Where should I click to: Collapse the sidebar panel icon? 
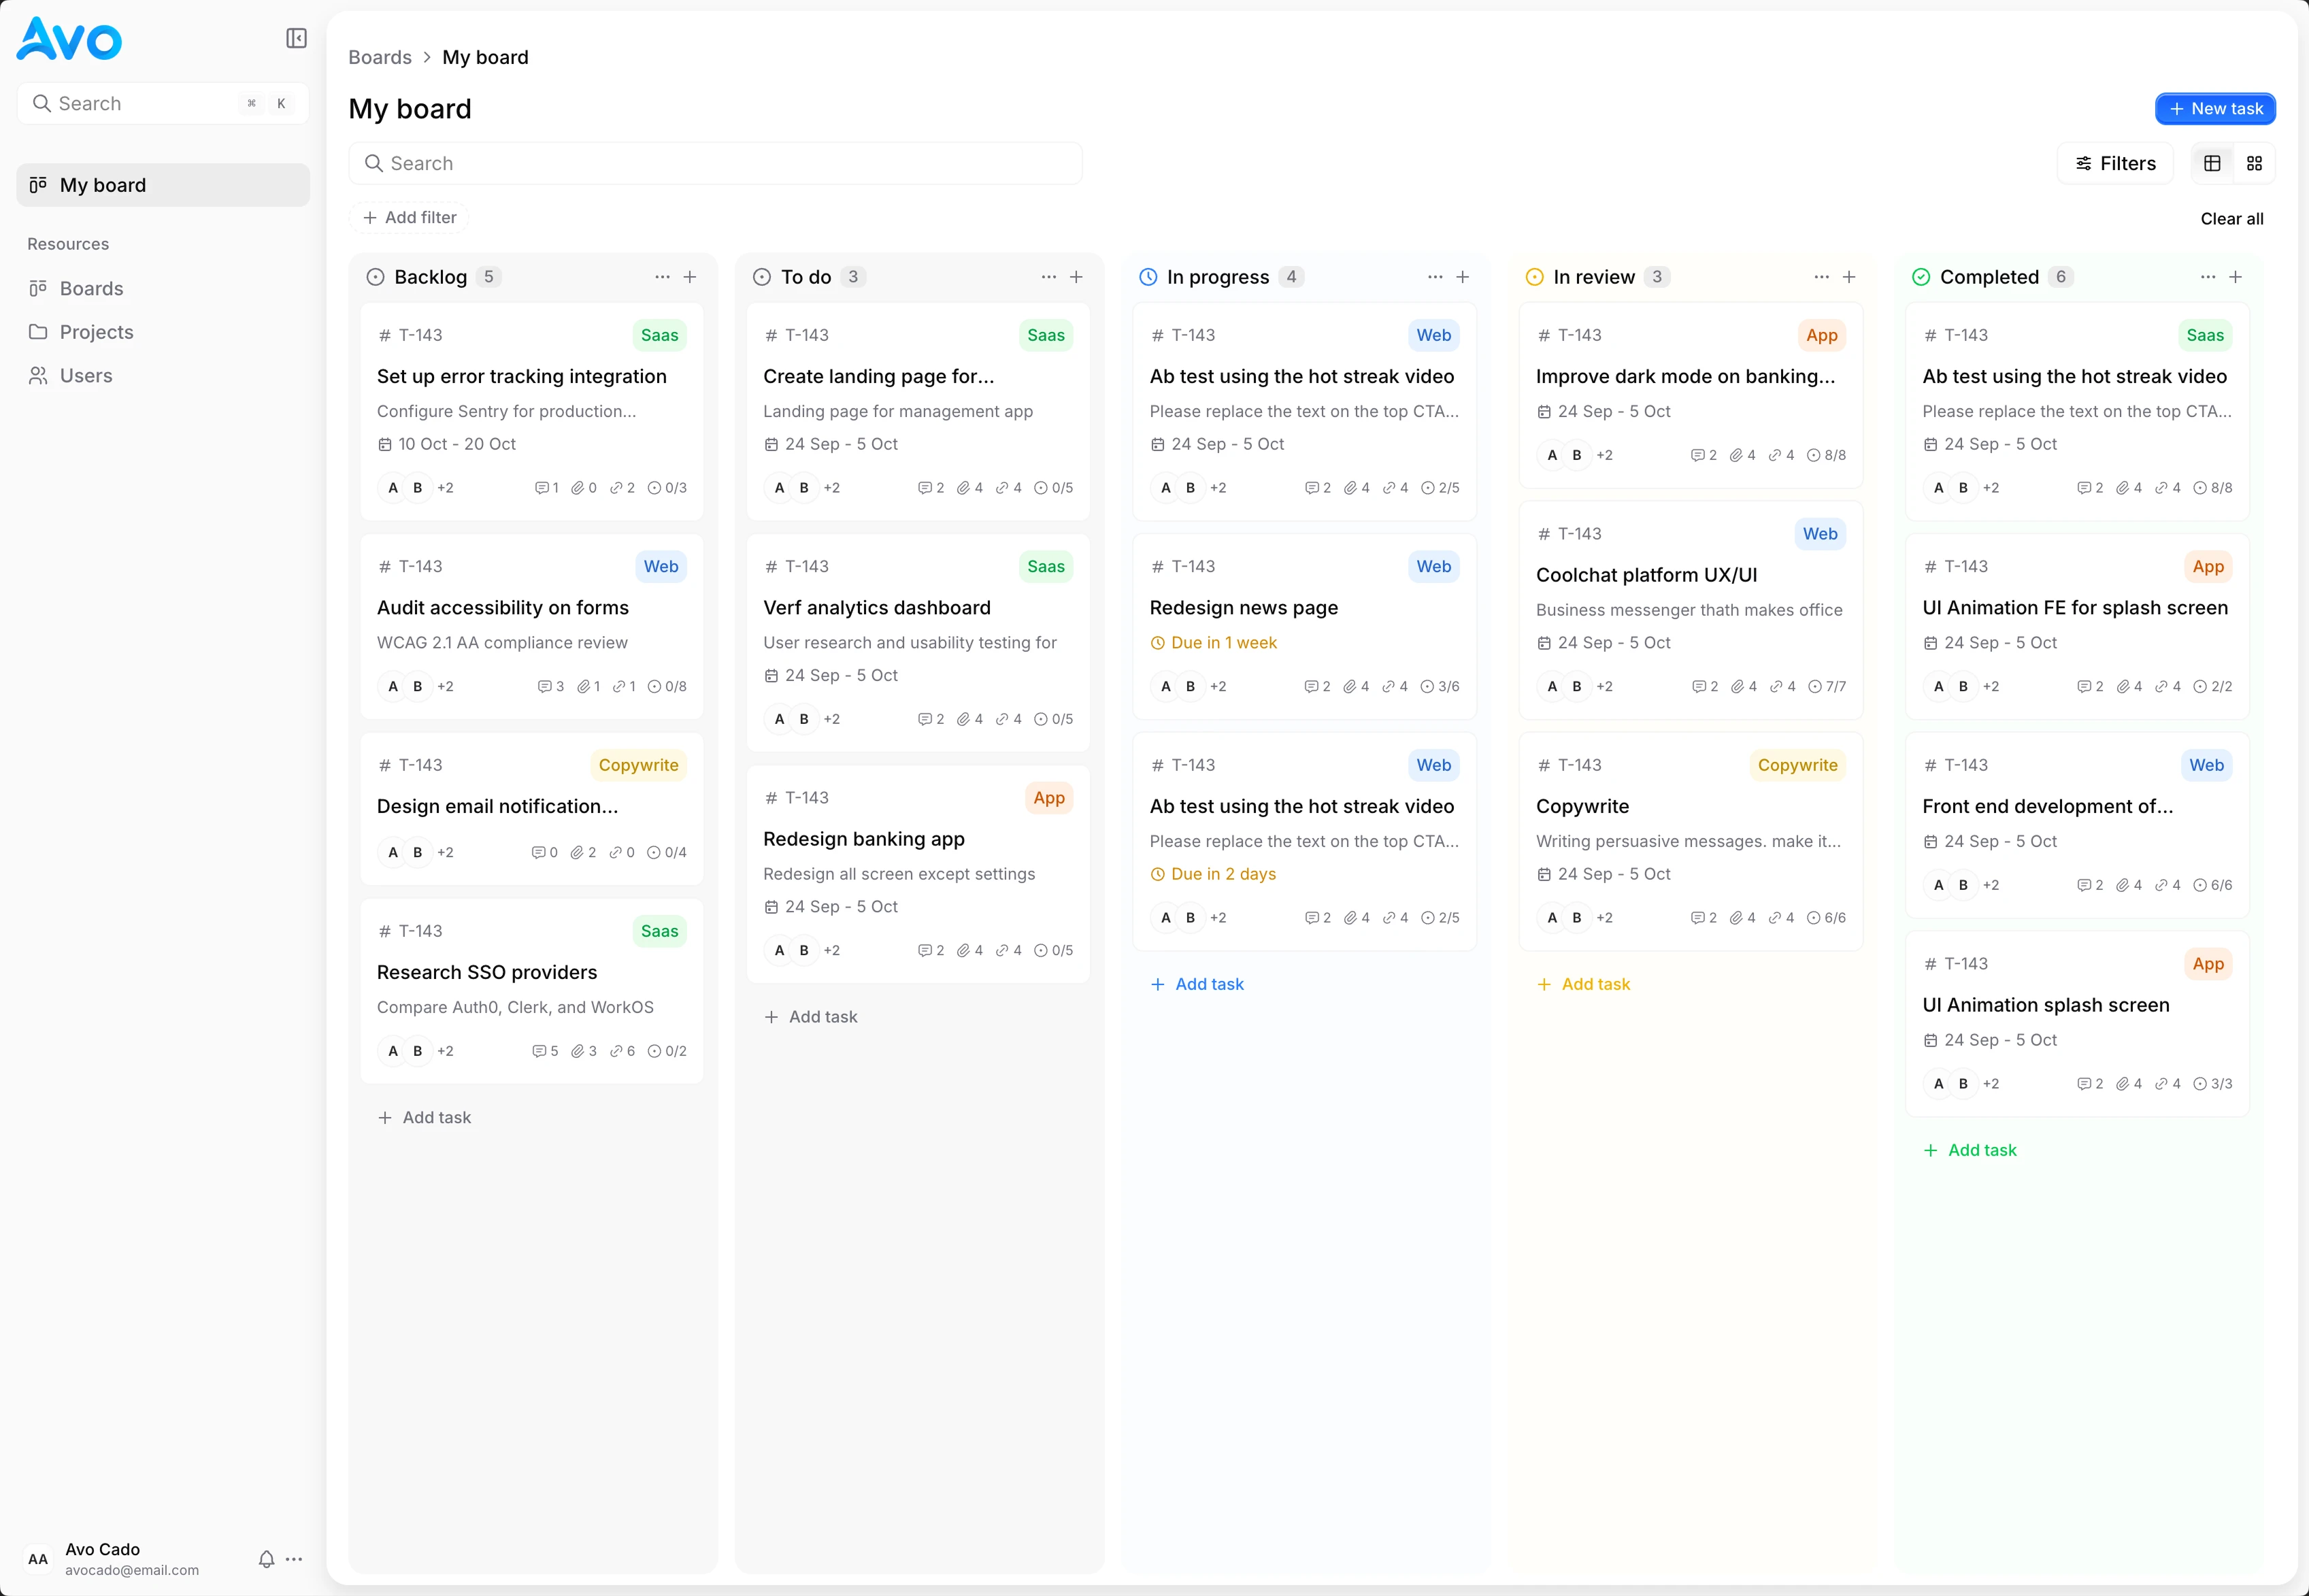296,38
